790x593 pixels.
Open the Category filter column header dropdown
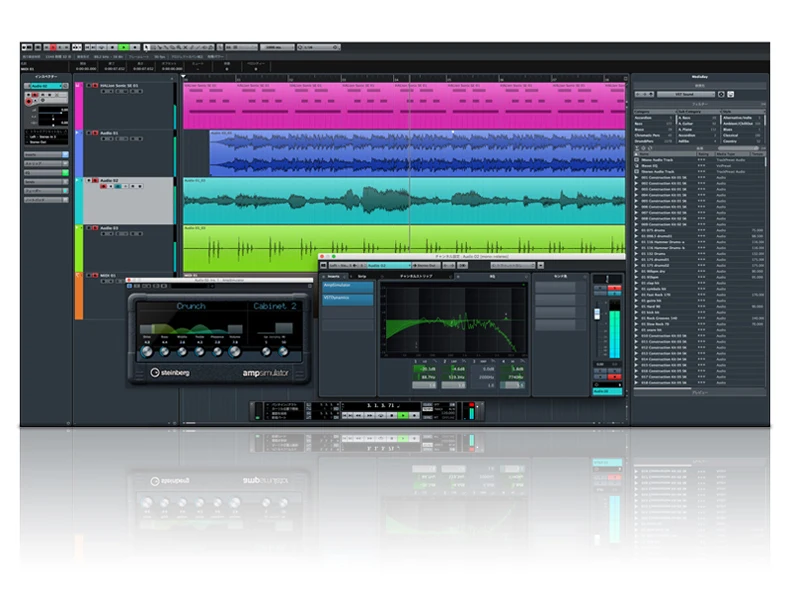point(654,112)
